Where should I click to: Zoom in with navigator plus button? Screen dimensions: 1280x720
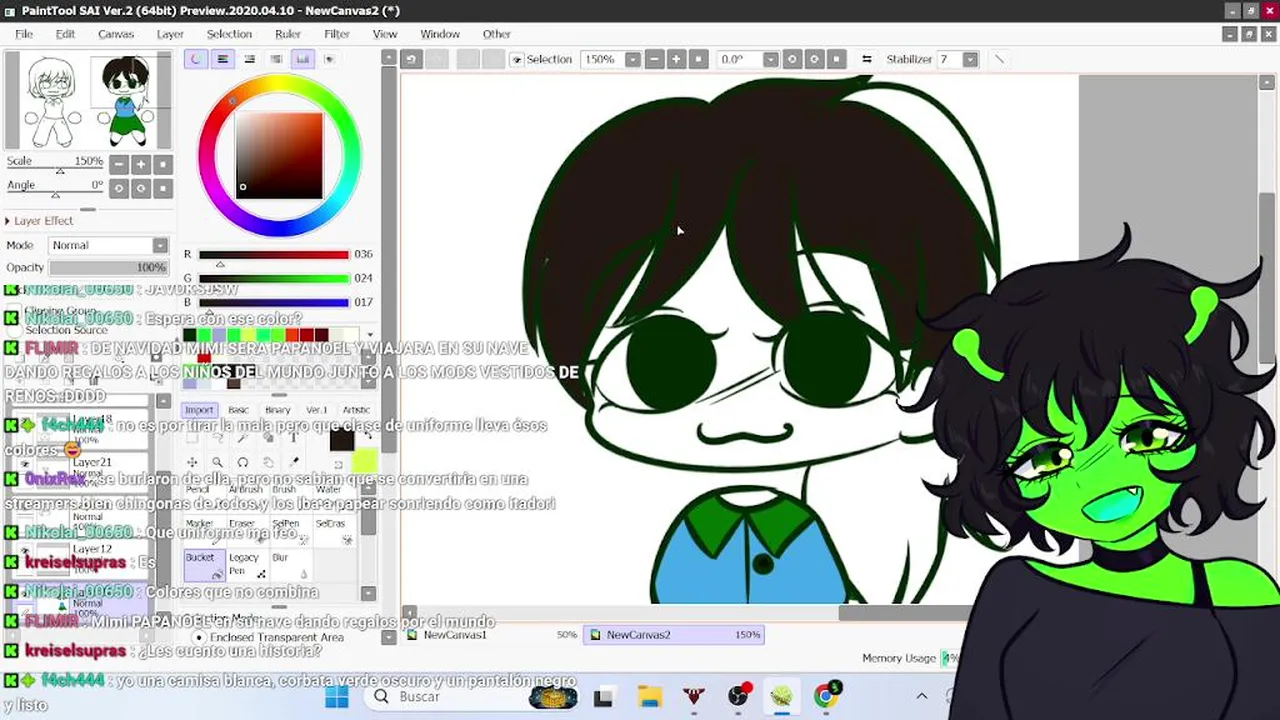tap(141, 164)
